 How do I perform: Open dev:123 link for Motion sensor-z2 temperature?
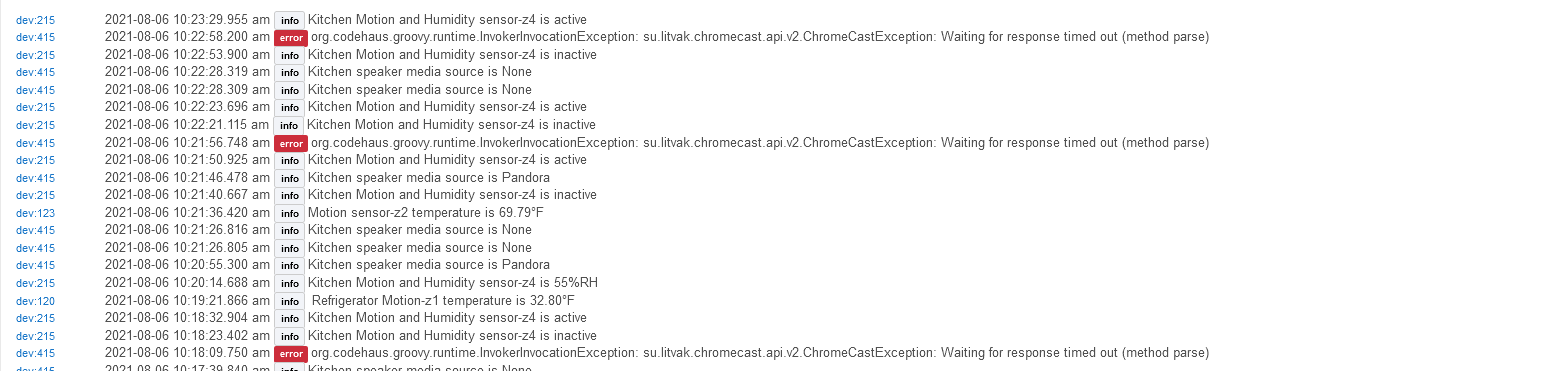[35, 213]
